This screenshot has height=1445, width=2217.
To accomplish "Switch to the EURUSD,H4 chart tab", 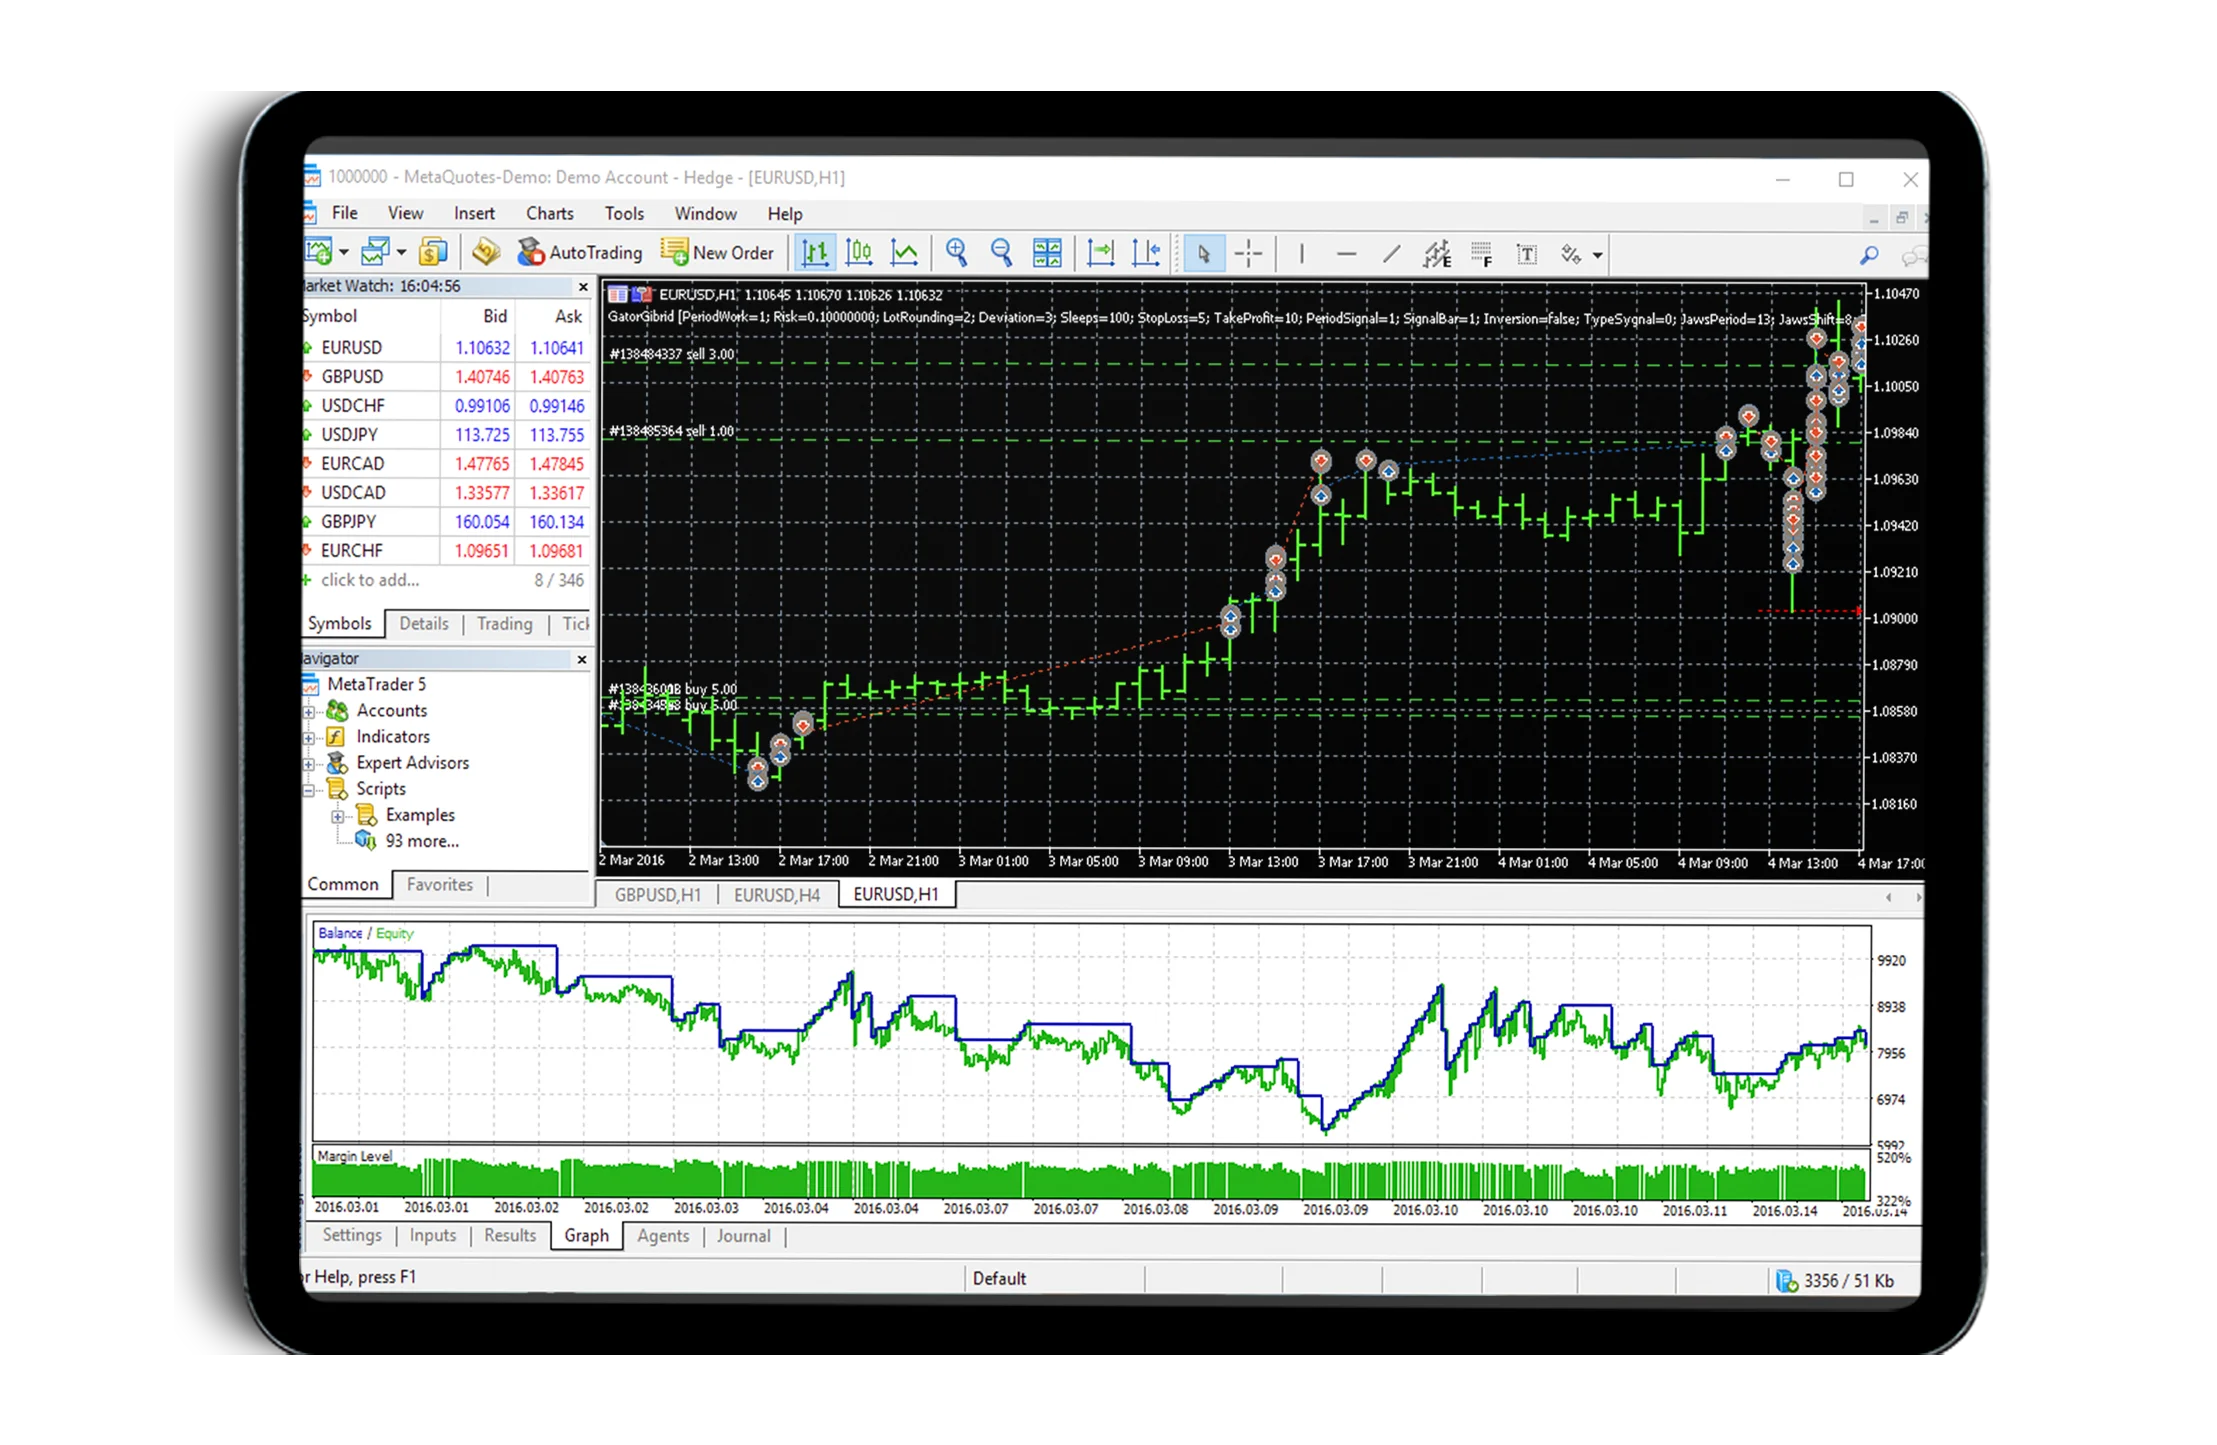I will [x=777, y=895].
